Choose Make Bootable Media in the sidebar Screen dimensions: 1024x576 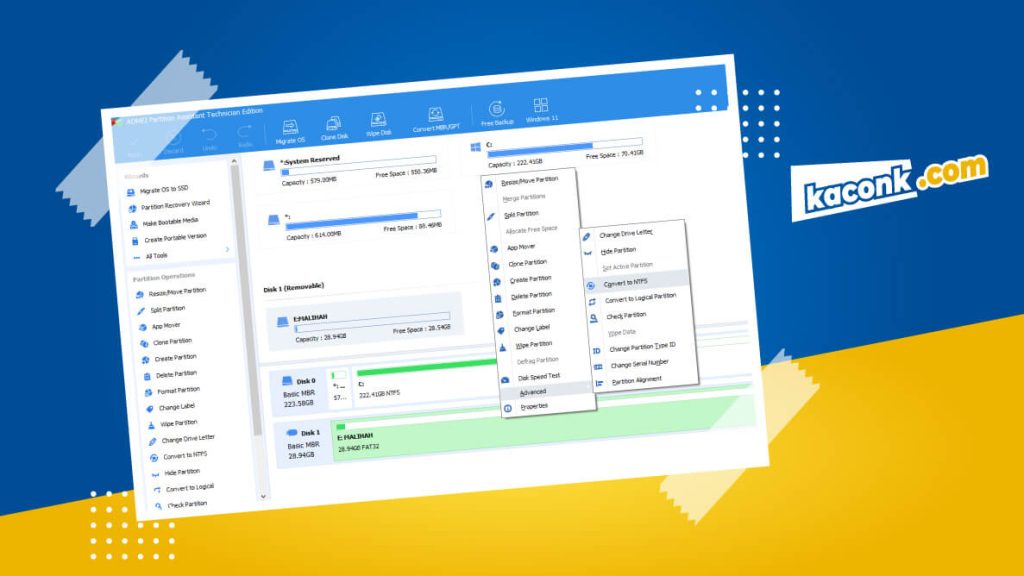pos(164,223)
